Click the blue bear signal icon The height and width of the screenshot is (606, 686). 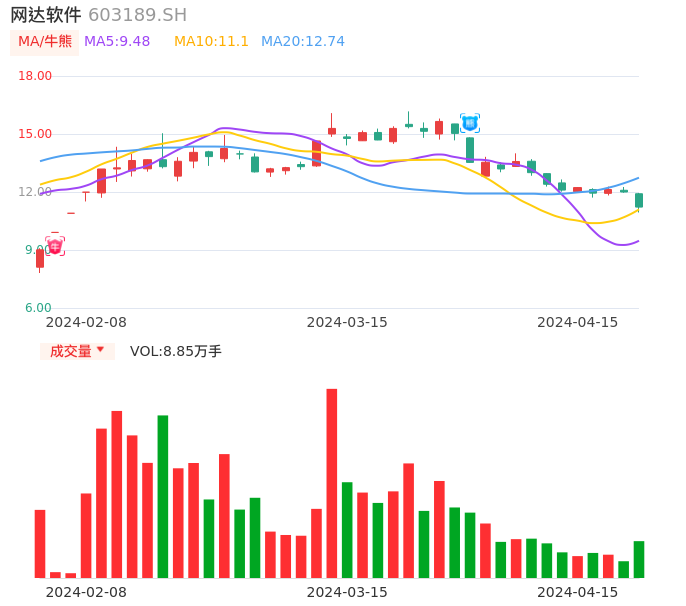470,123
